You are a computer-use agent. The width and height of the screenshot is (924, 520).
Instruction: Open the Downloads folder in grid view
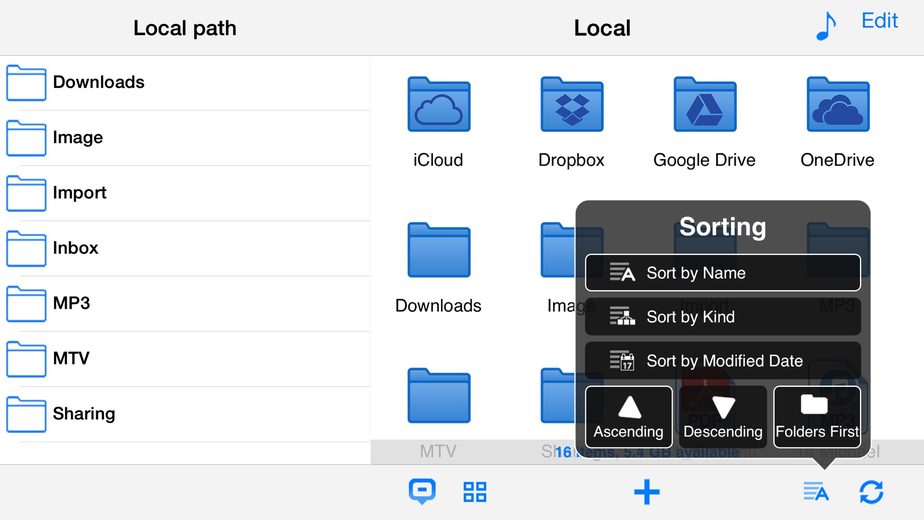438,268
